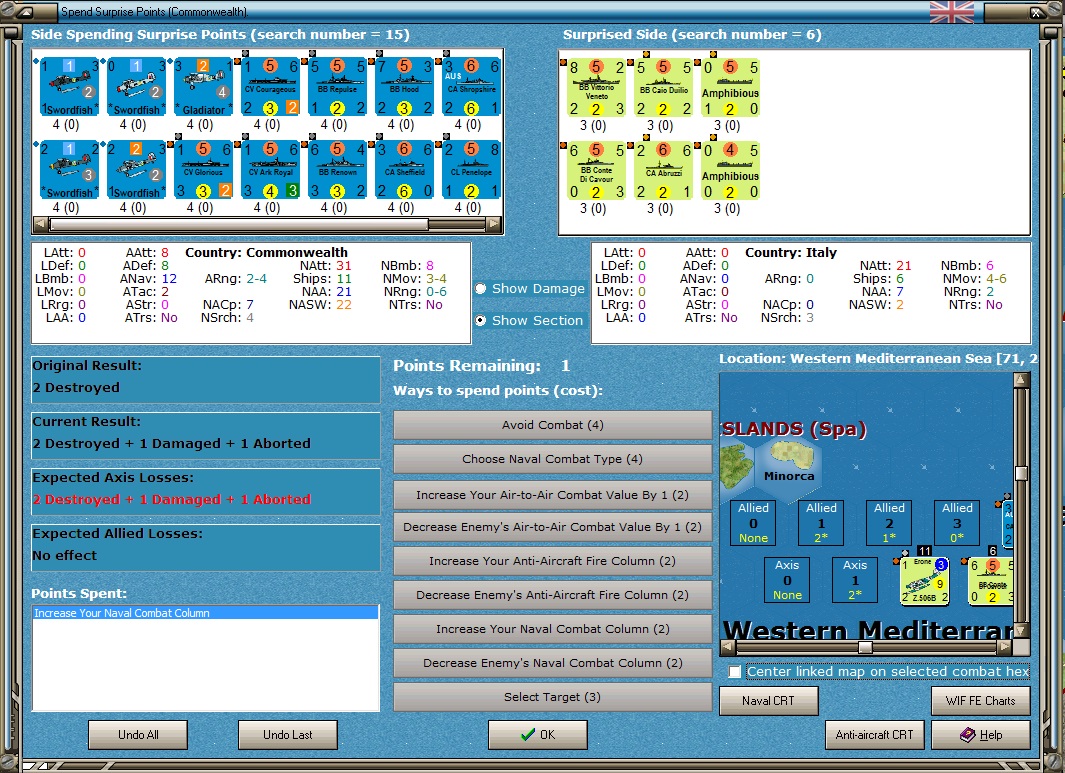Click Select Target (3)
Image resolution: width=1065 pixels, height=773 pixels.
pos(552,697)
